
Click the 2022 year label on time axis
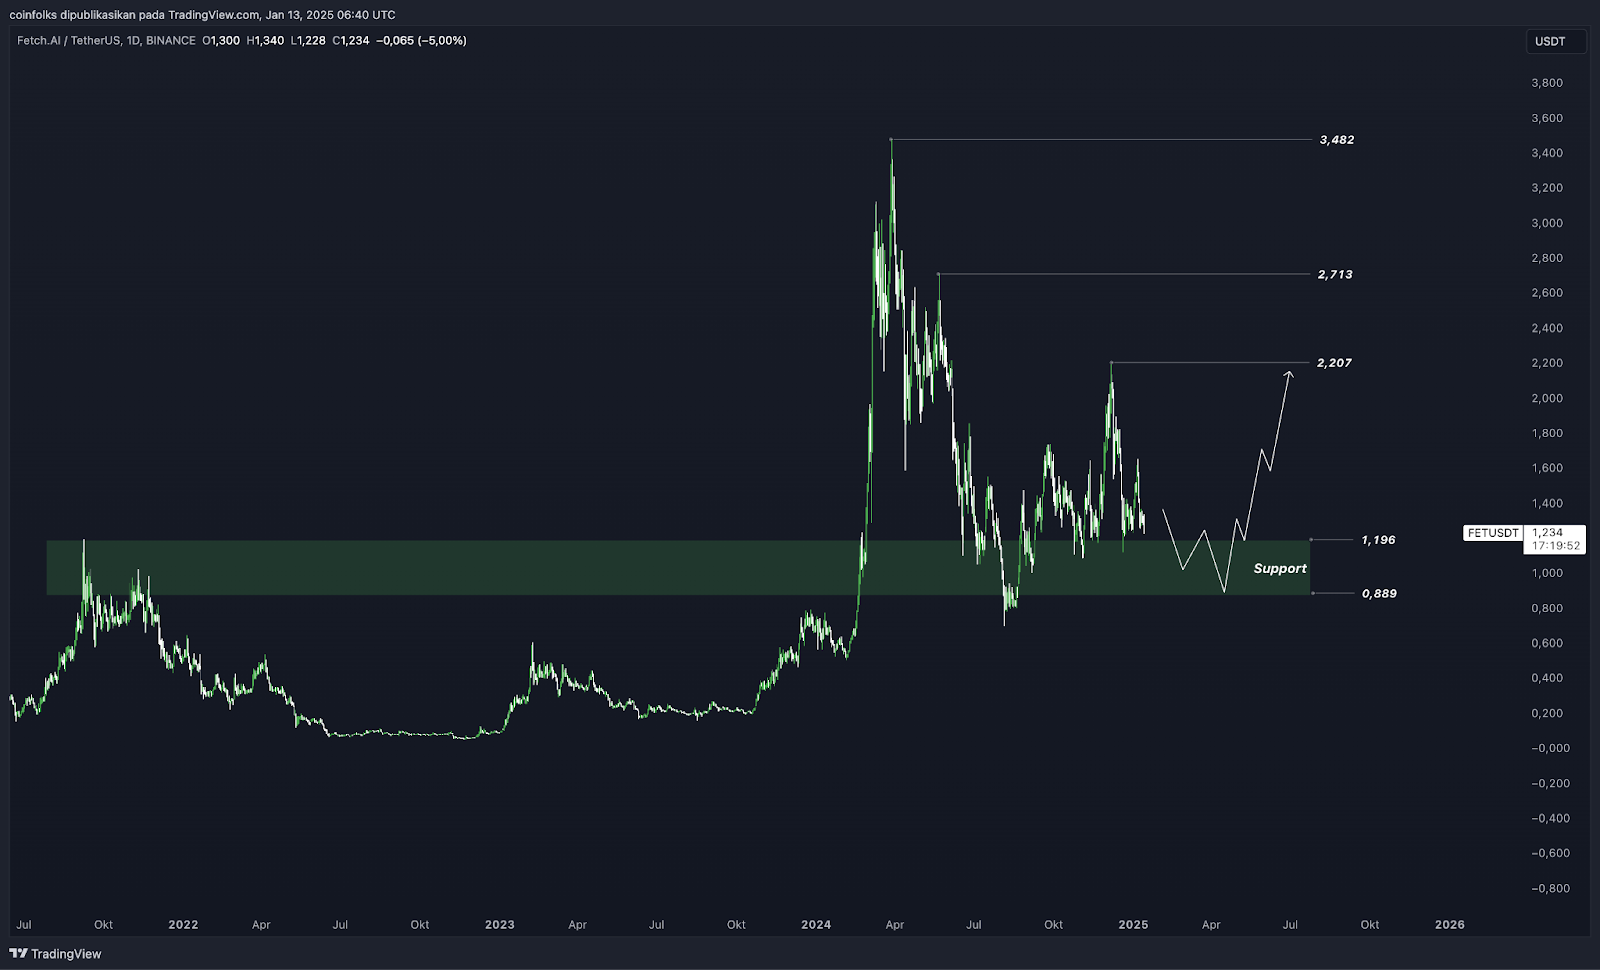(x=183, y=925)
